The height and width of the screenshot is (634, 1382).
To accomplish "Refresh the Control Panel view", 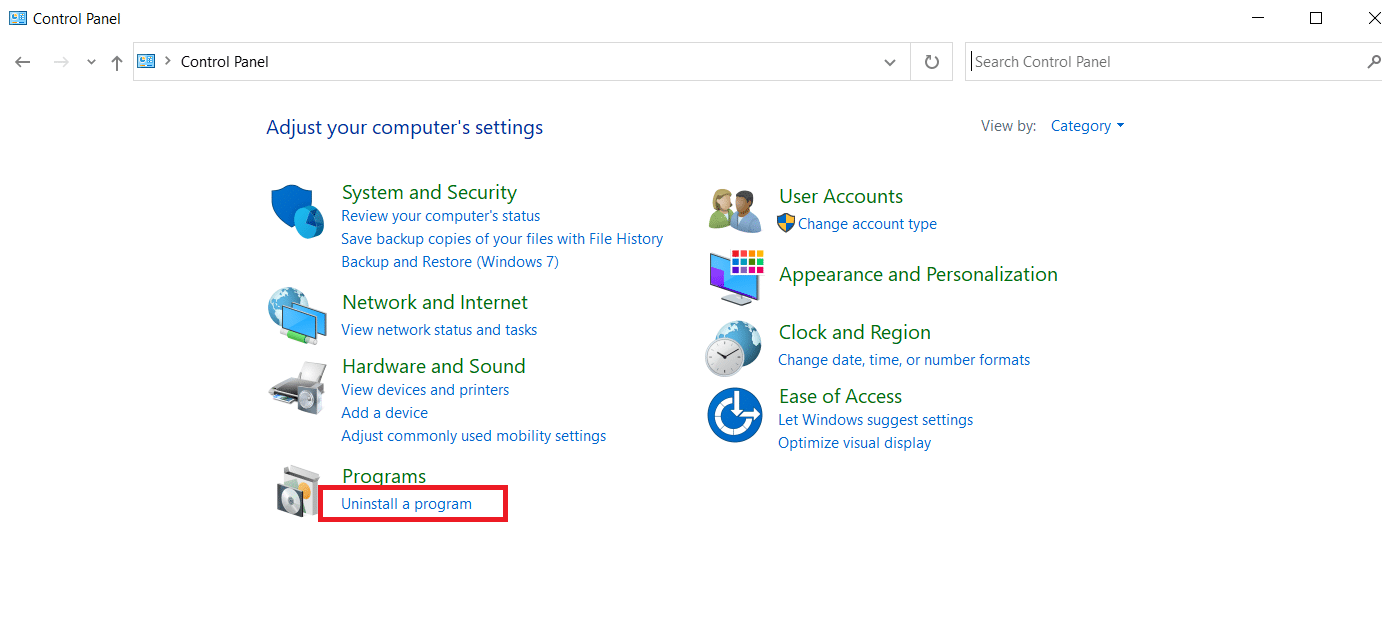I will click(x=932, y=62).
